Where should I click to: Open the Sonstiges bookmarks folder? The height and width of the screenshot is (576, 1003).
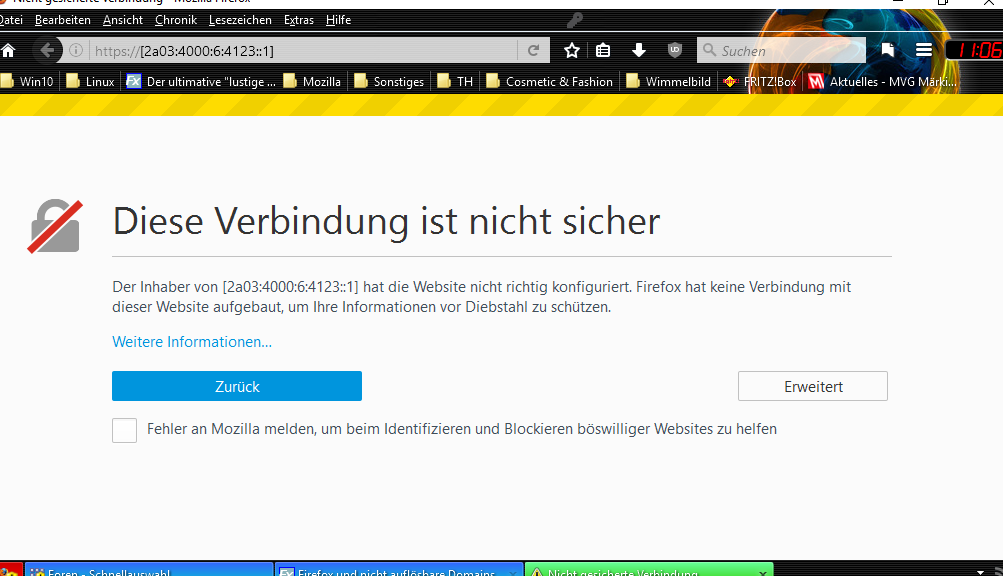pos(389,81)
